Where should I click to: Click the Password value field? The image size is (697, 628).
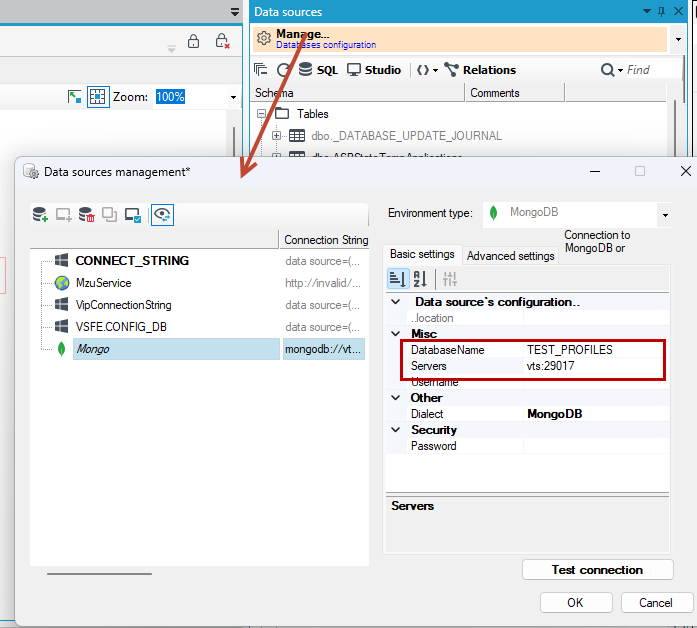[596, 446]
